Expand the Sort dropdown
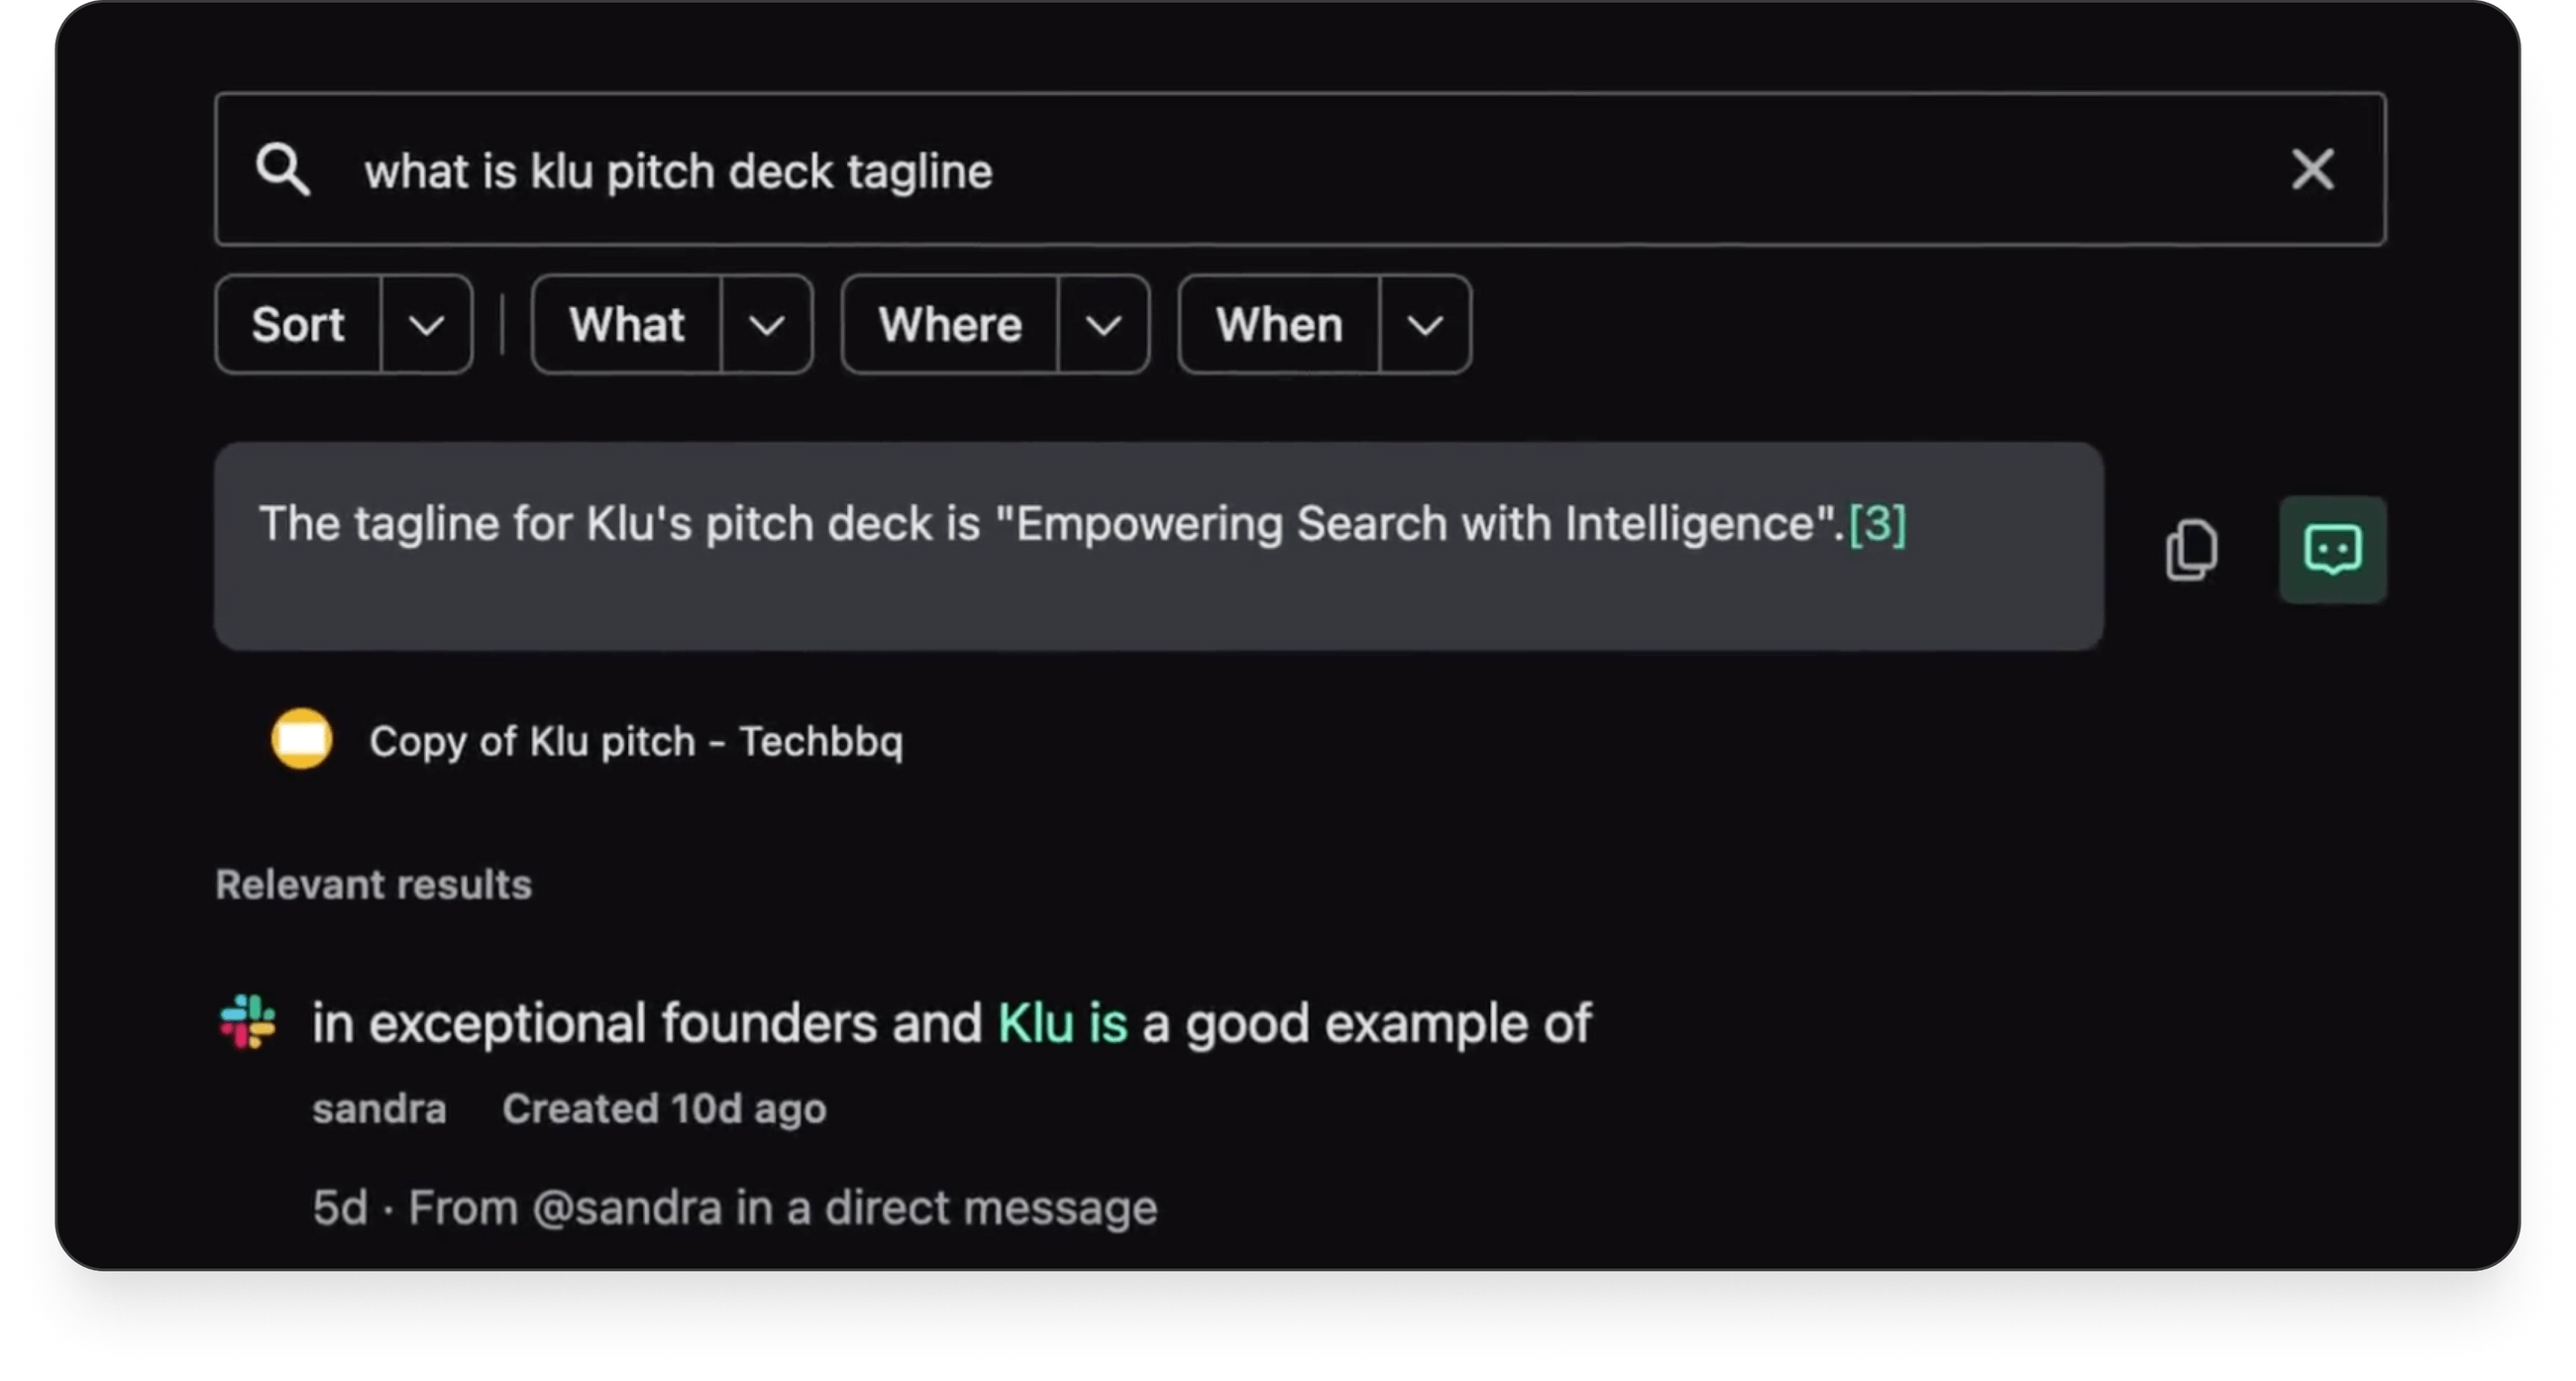Screen dimensions: 2576x1381 pyautogui.click(x=427, y=324)
